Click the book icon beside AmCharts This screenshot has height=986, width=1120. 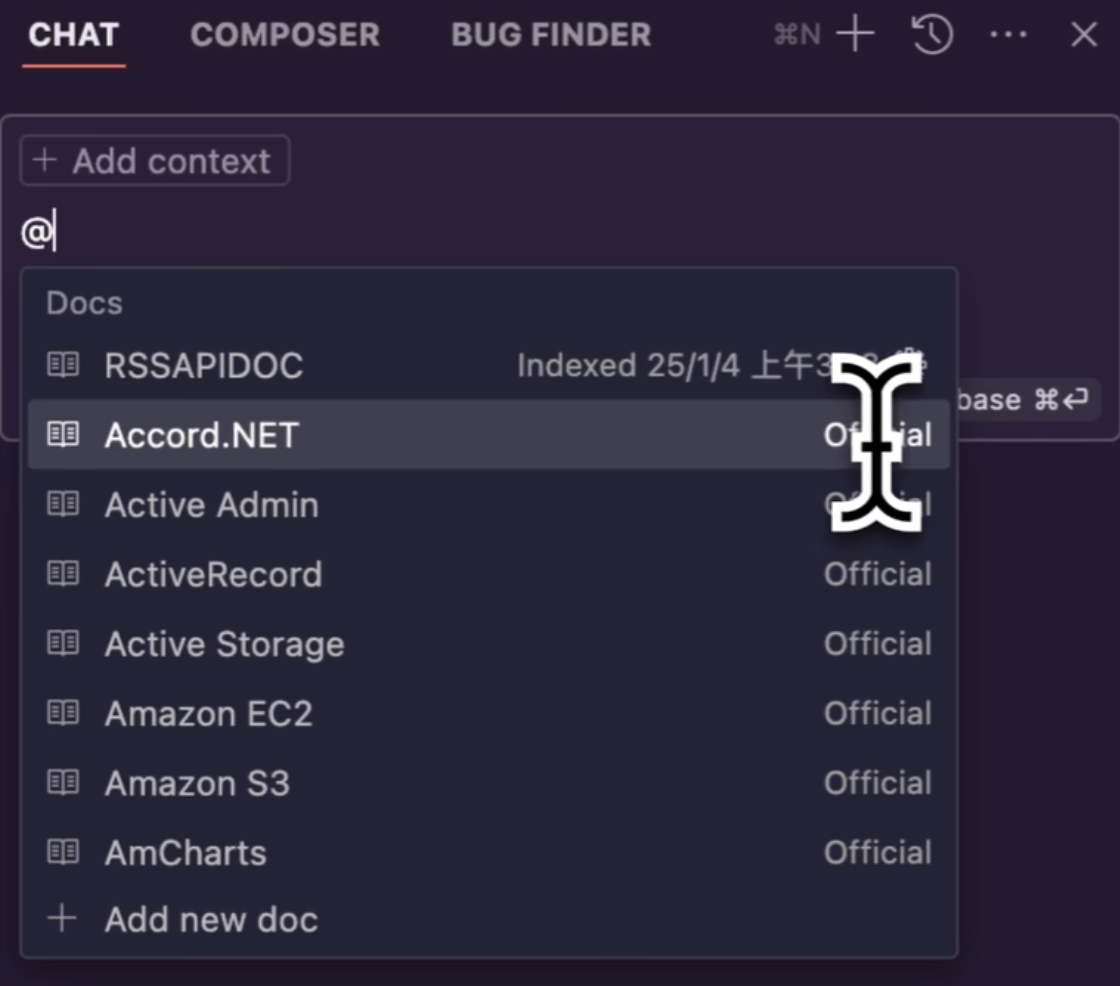coord(63,852)
